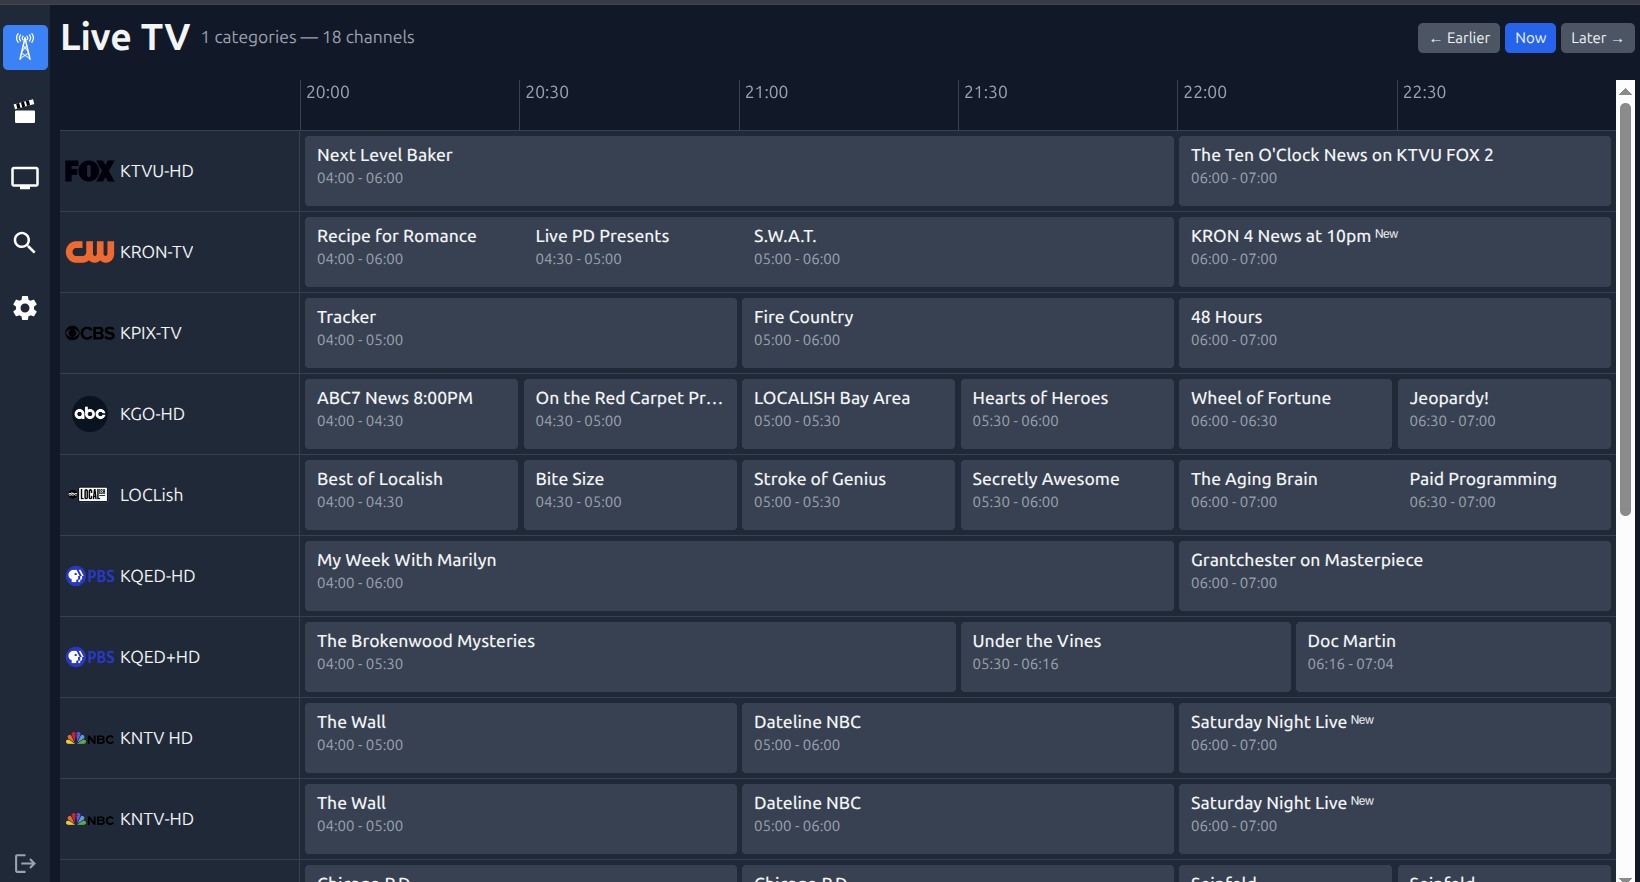Select Stroke of Genius program
Image resolution: width=1640 pixels, height=882 pixels.
pyautogui.click(x=848, y=495)
